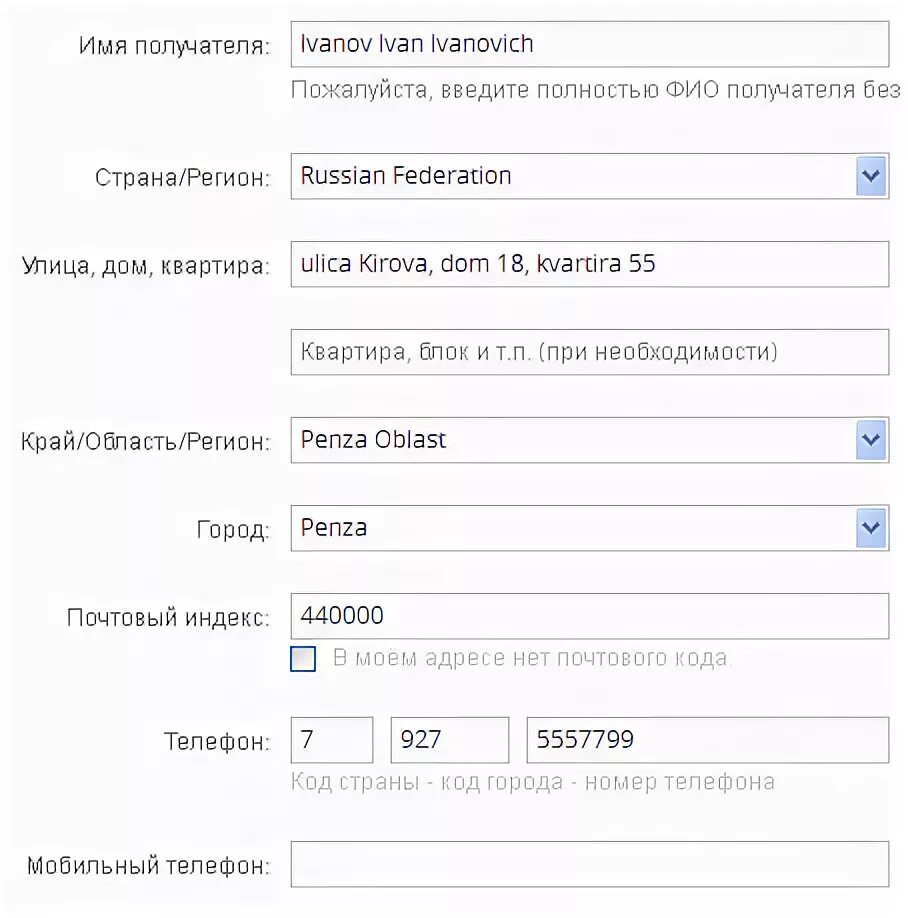Check the 'В моём адресе нет почтового кода' box
The height and width of the screenshot is (918, 908).
pos(303,659)
